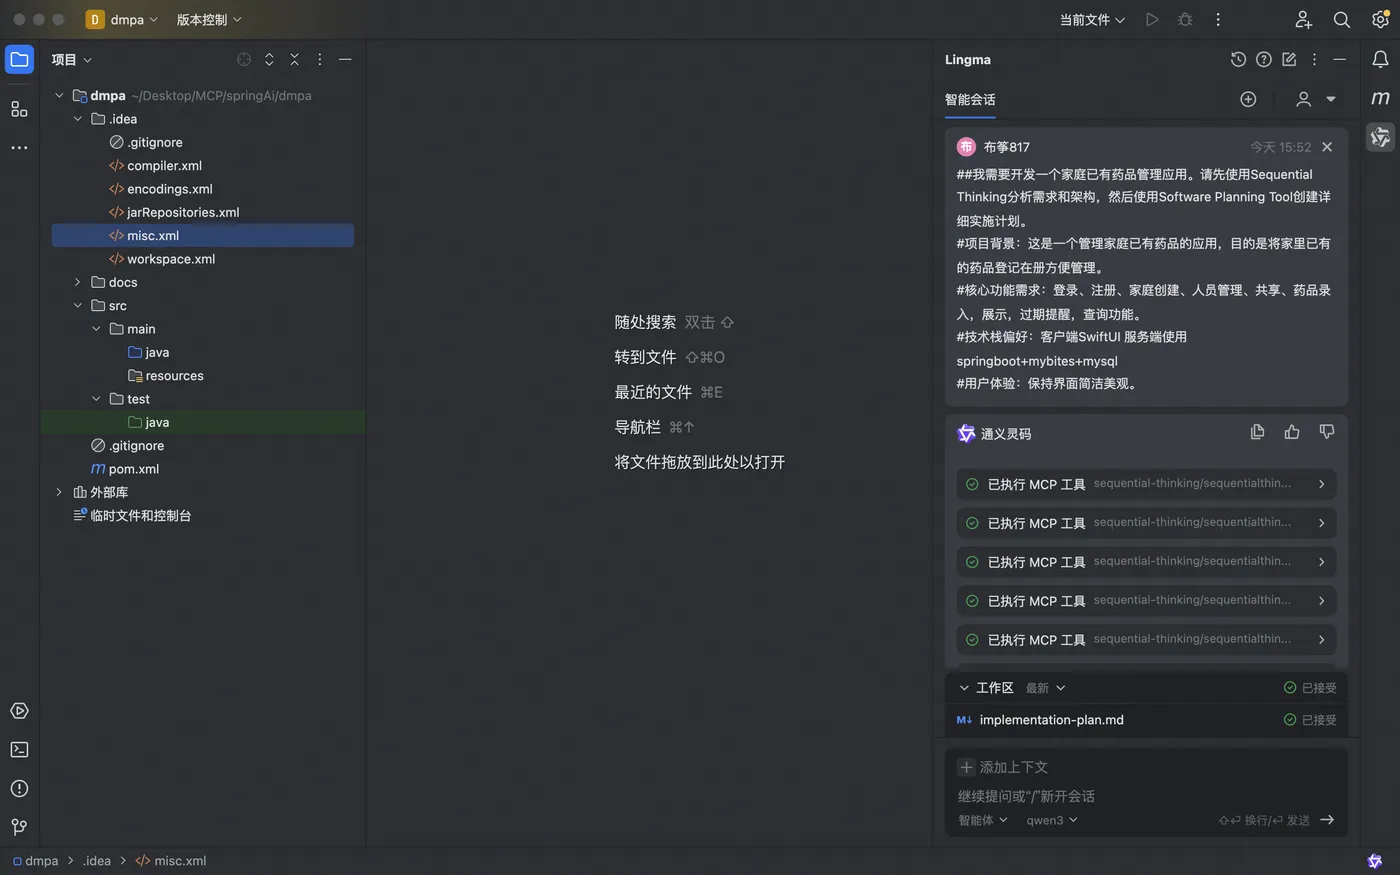Screen dimensions: 1400x875
Task: Open the Structure tool window icon
Action: click(19, 109)
